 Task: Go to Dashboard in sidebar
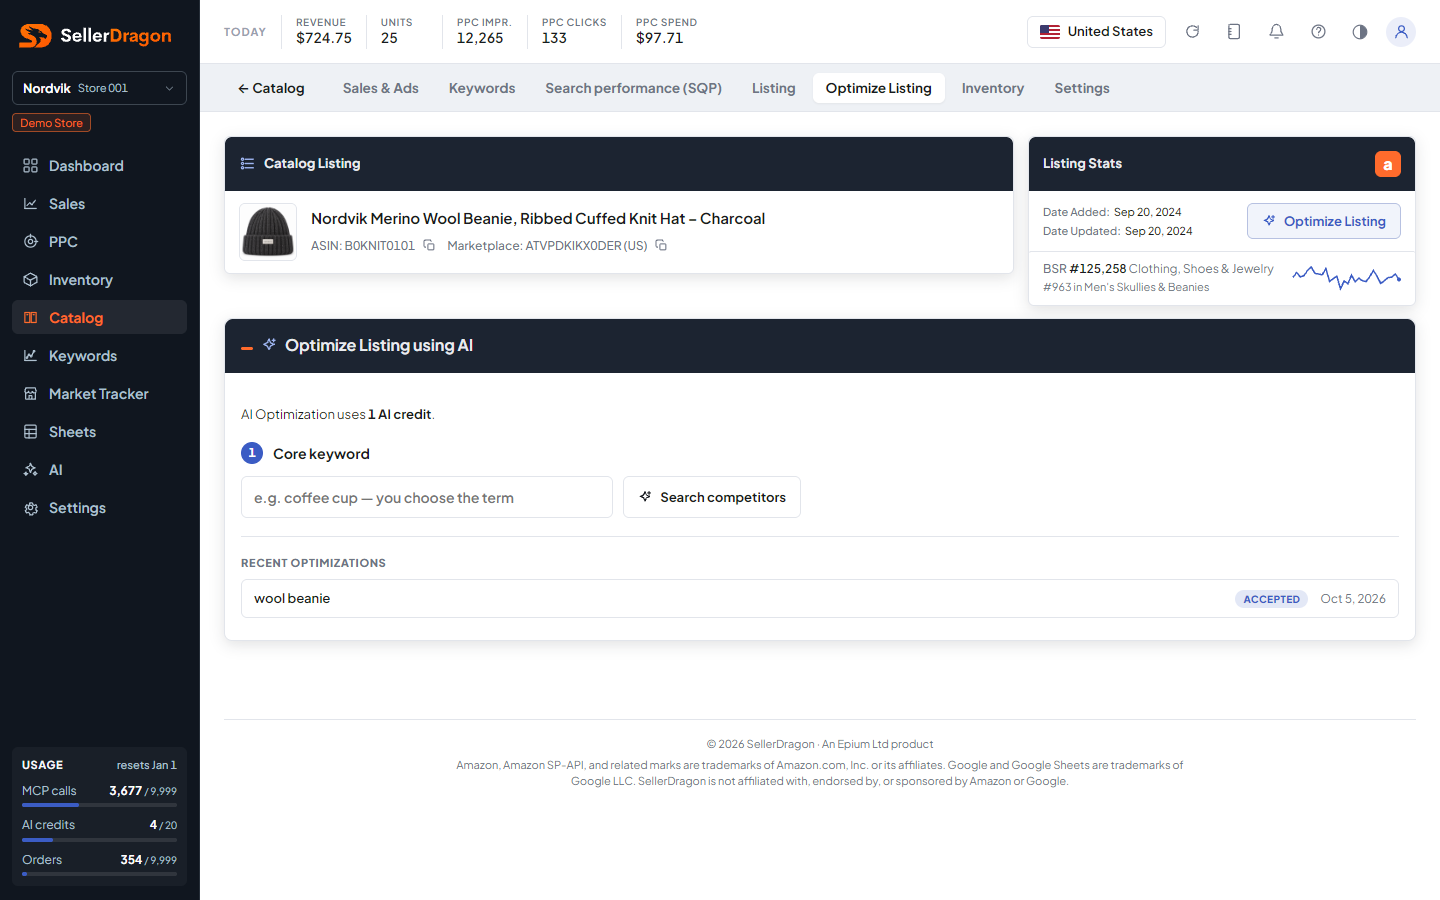(99, 166)
